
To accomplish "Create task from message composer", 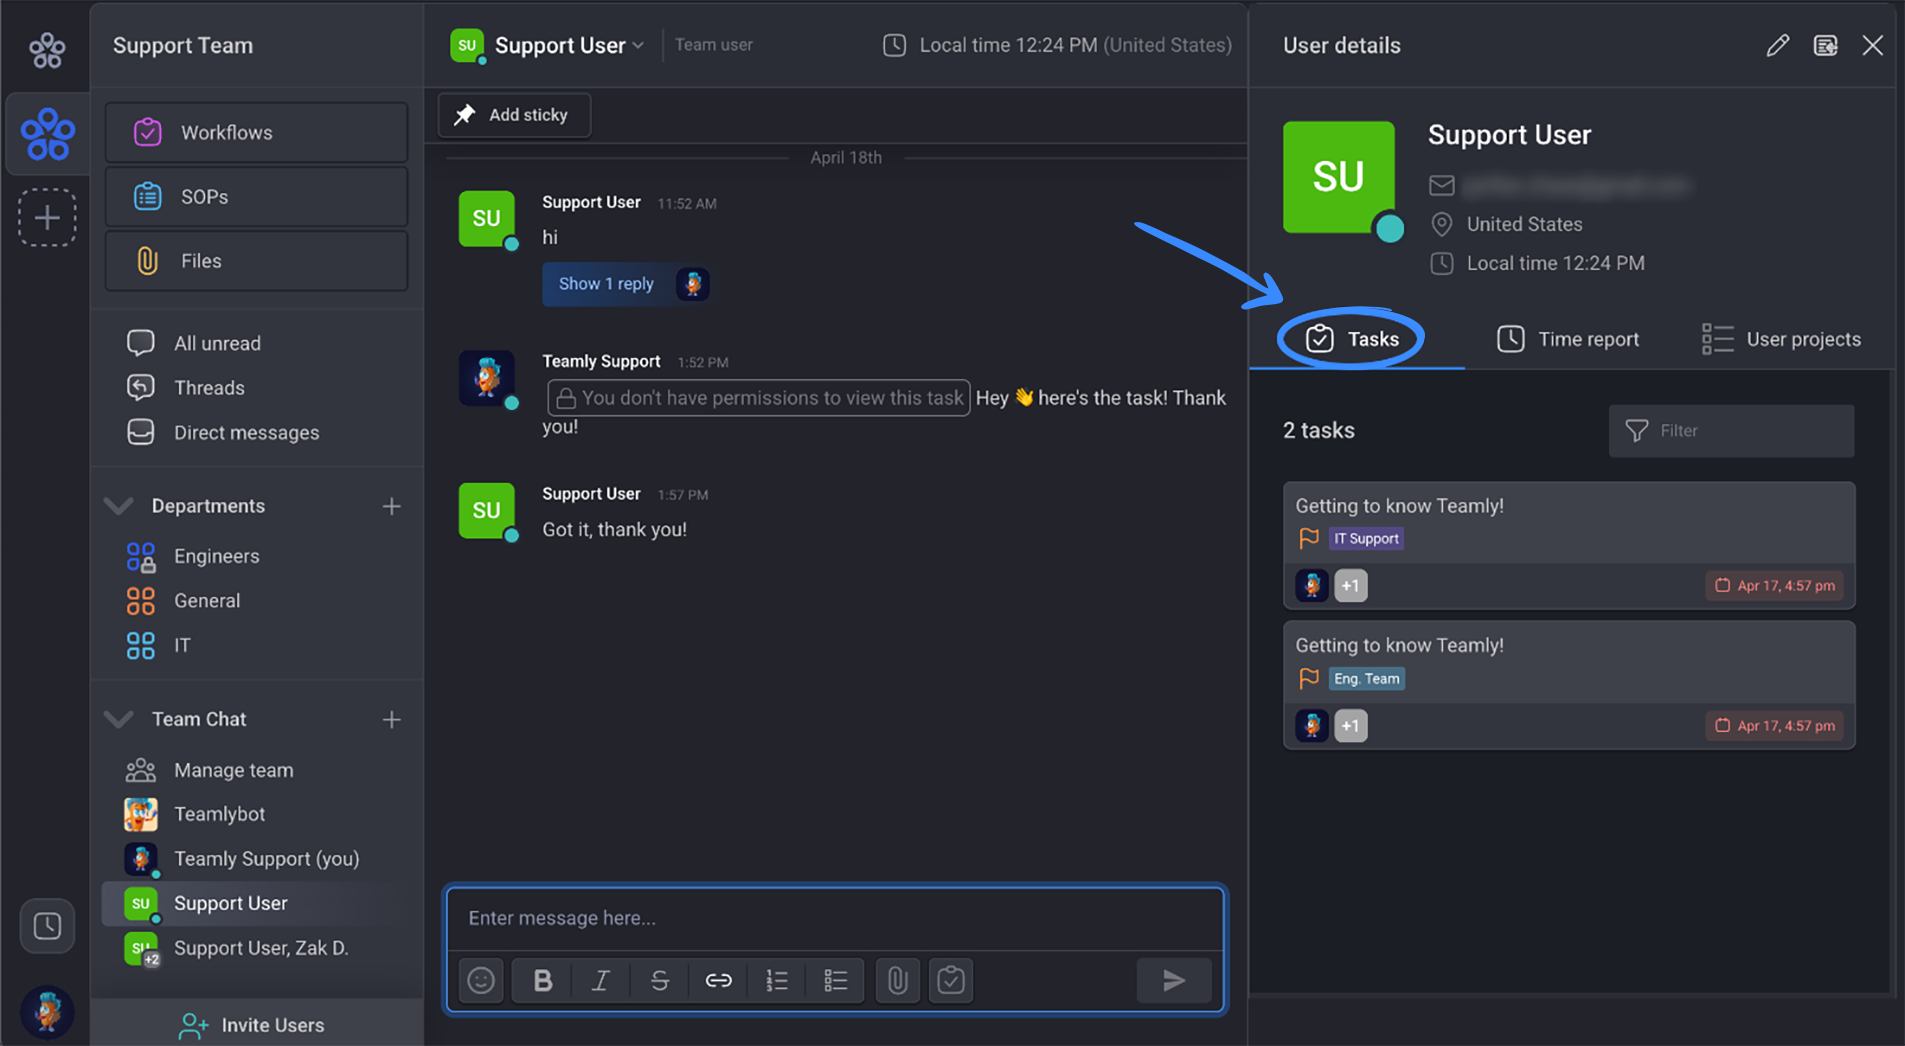I will pos(951,980).
